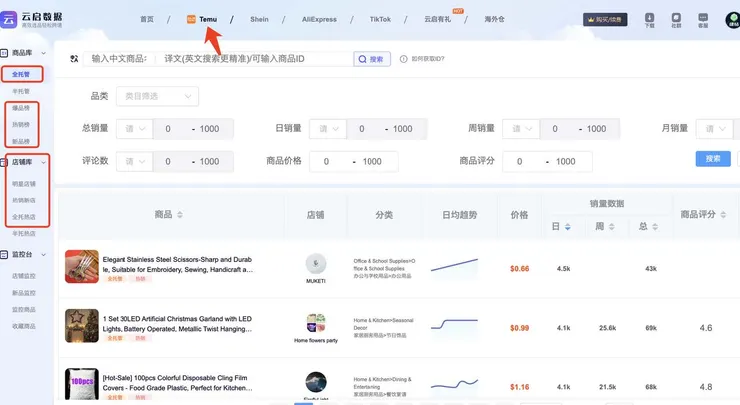Click the 购买/续费 purchase button
Viewport: 740px width, 405px height.
tap(605, 20)
